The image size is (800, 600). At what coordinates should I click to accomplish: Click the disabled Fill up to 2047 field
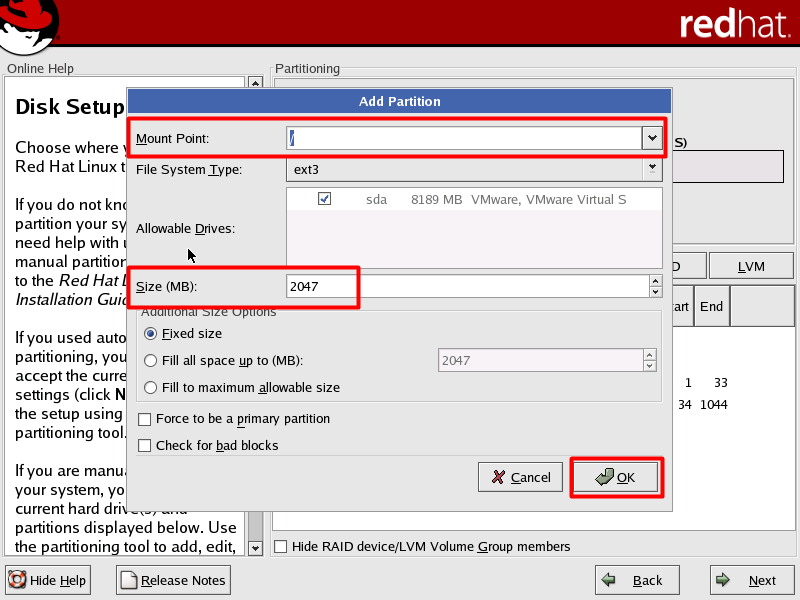tap(541, 361)
